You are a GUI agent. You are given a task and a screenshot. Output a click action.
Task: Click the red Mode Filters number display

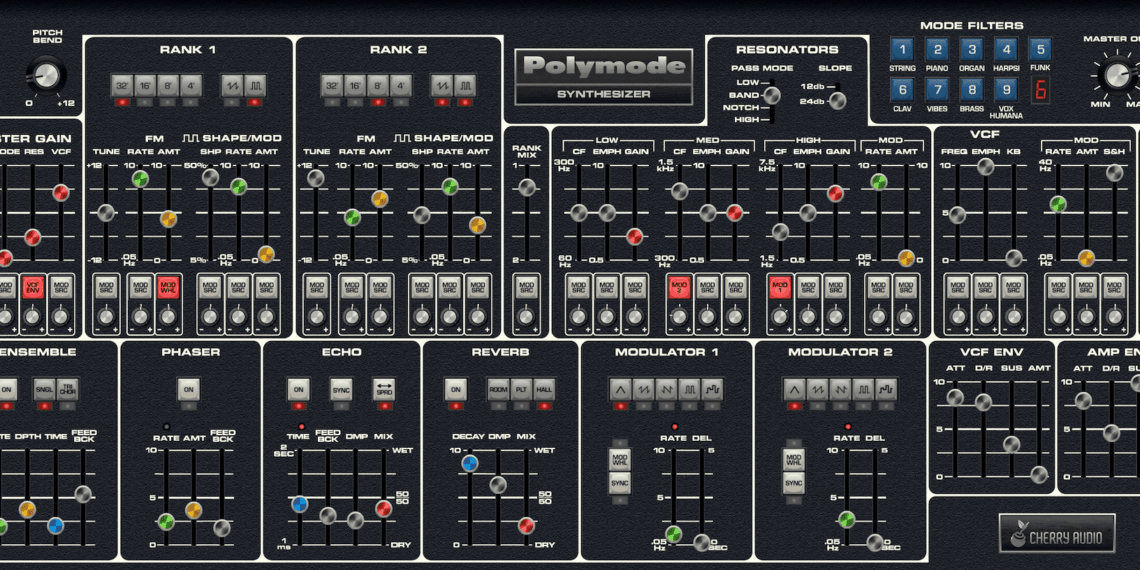1040,92
